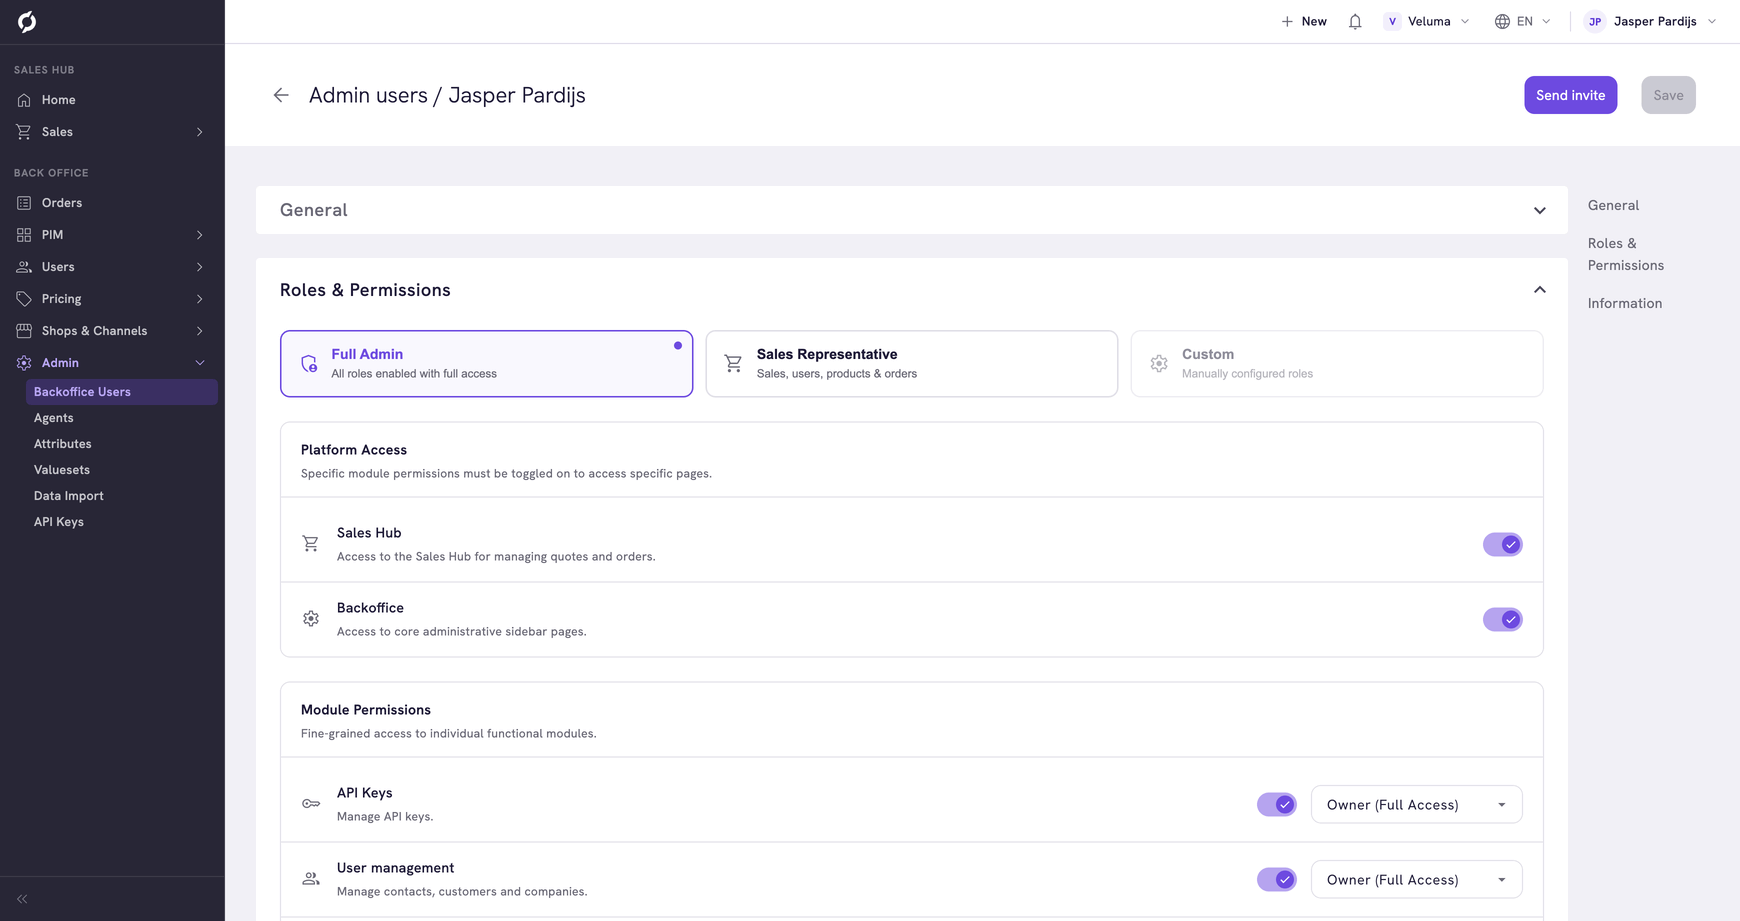Toggle the API Keys module permission
The image size is (1740, 921).
click(x=1276, y=804)
